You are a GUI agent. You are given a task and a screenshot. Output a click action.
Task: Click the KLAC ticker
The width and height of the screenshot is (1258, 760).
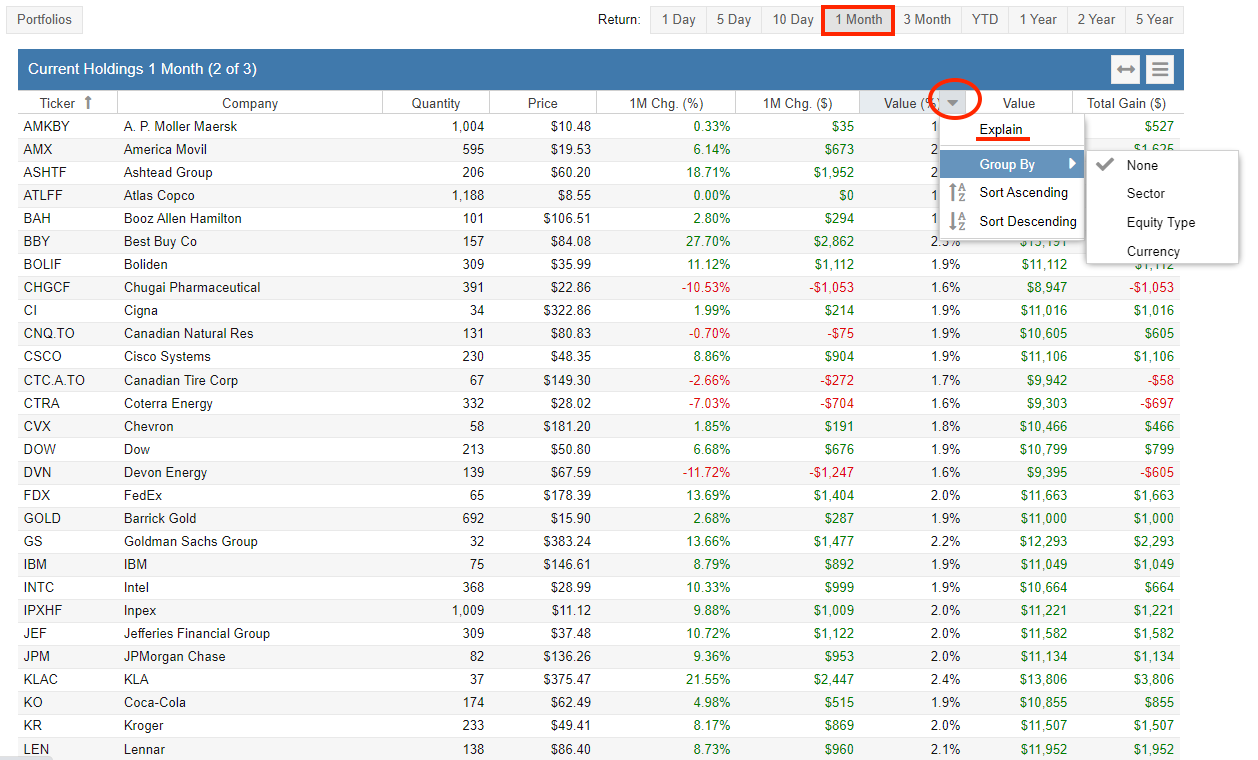[40, 679]
